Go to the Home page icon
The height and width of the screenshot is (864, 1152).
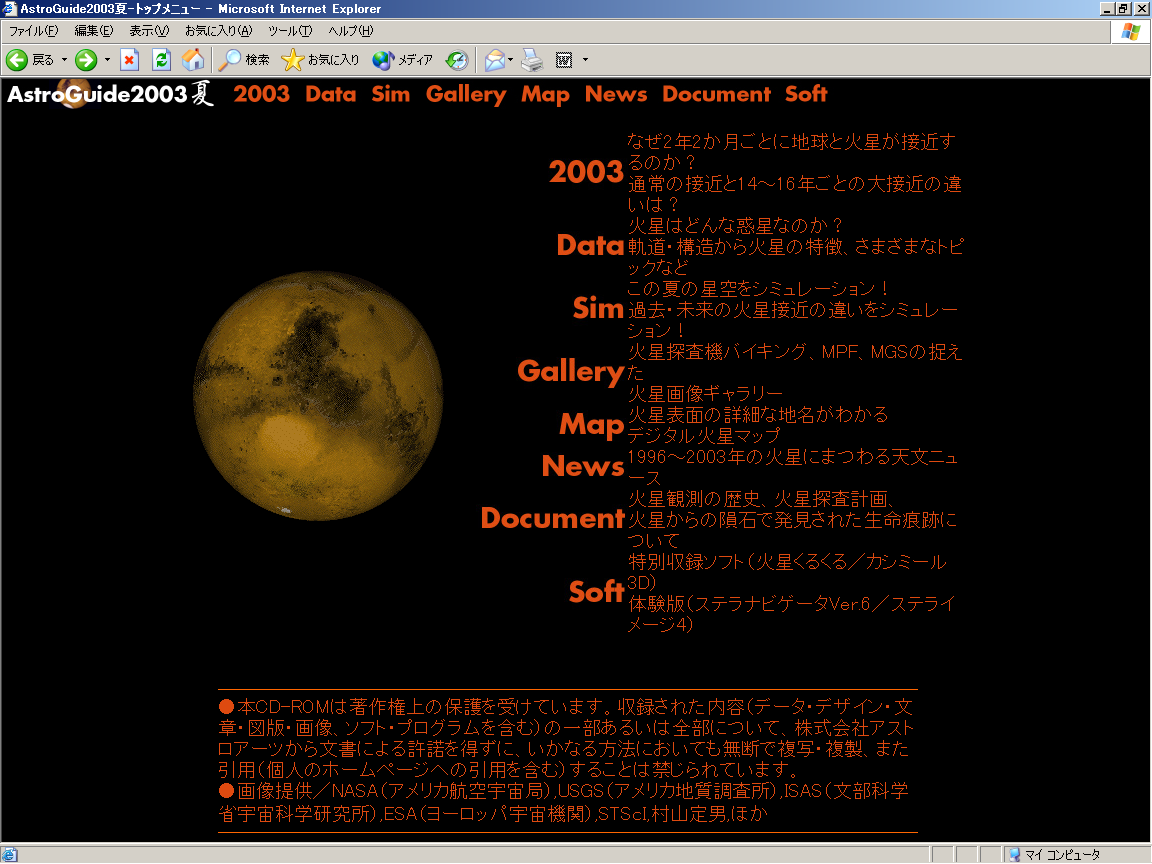click(x=193, y=60)
